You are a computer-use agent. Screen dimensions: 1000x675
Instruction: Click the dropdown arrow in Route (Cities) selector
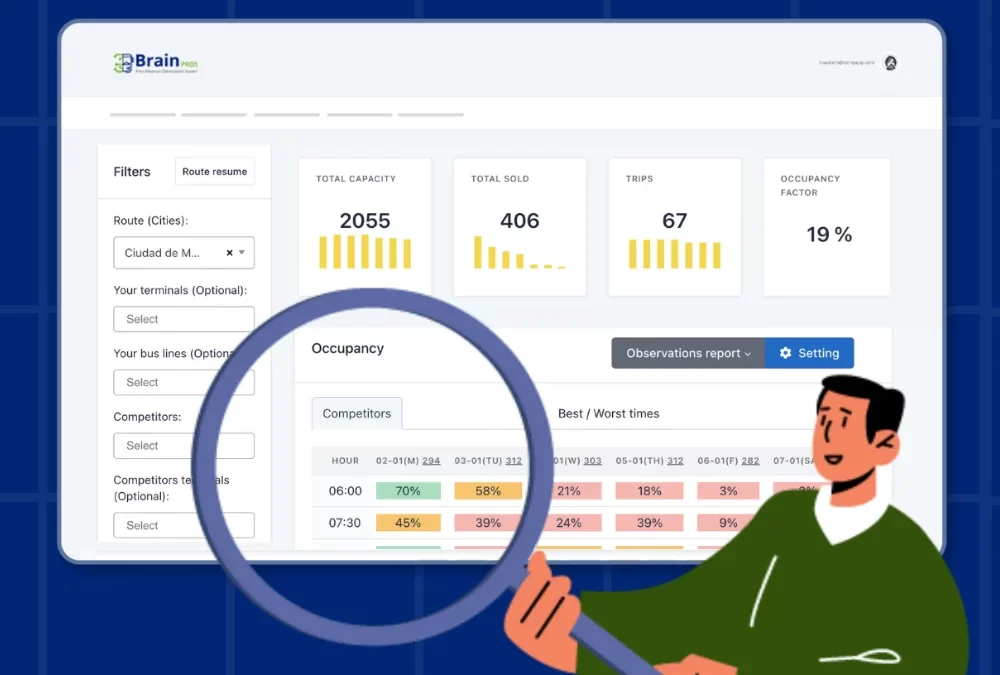coord(243,253)
